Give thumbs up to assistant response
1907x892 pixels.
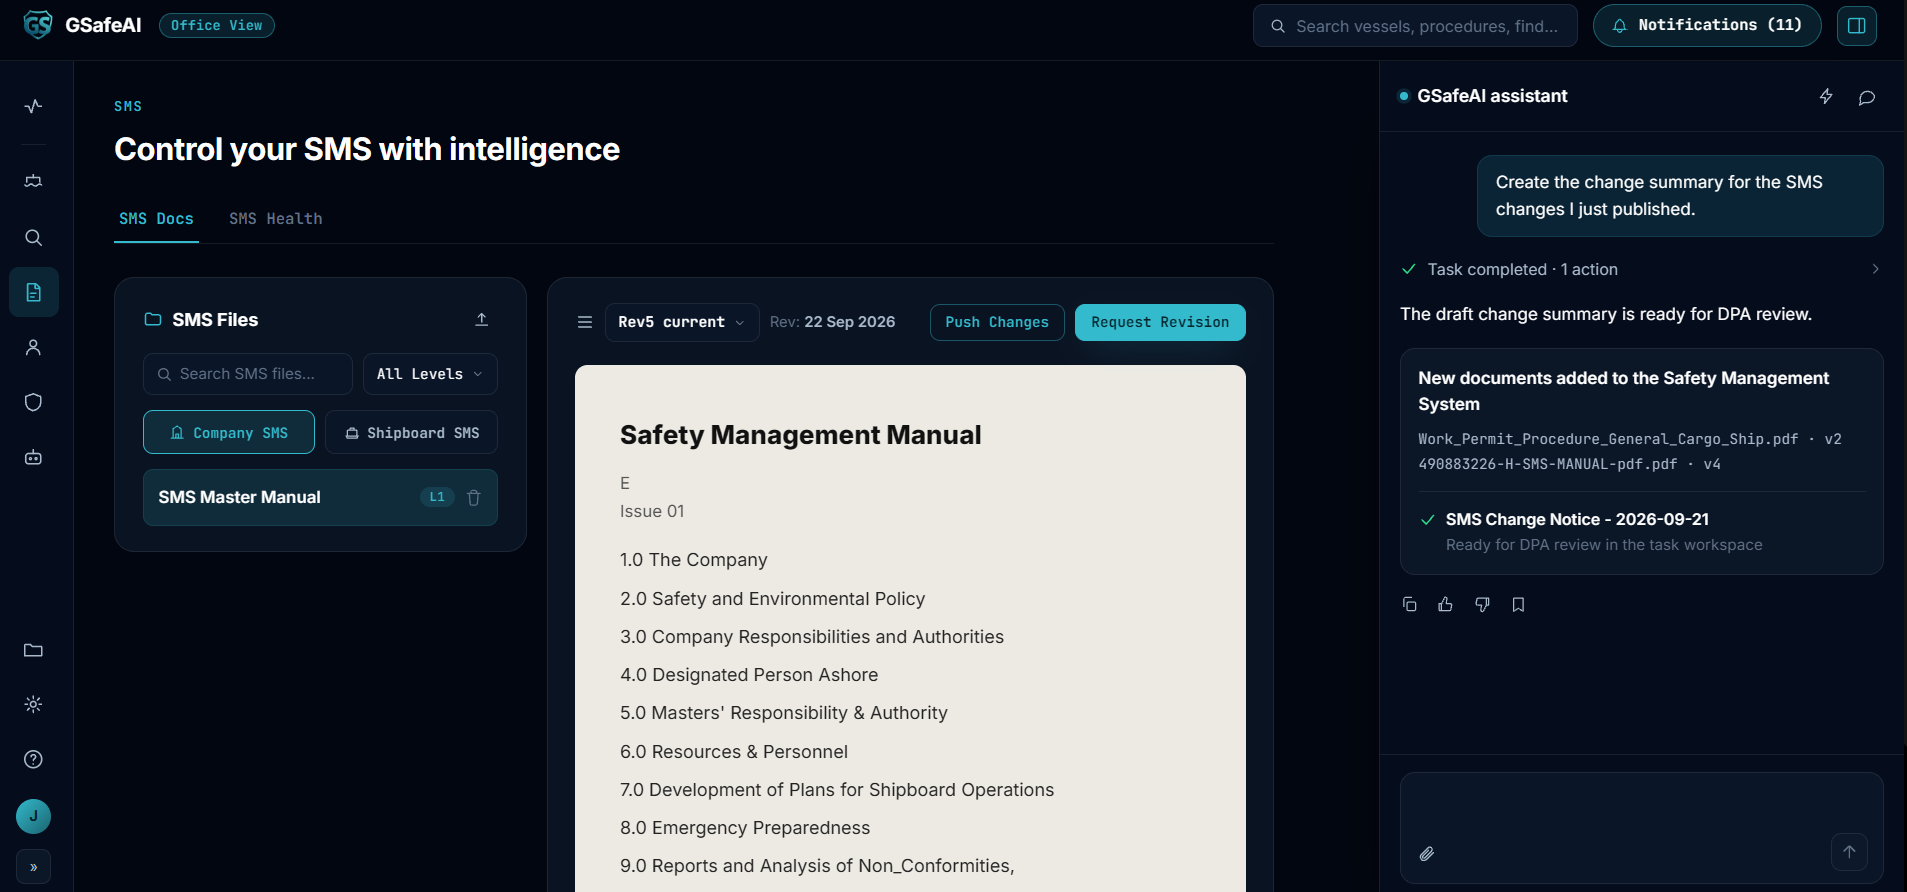1445,604
